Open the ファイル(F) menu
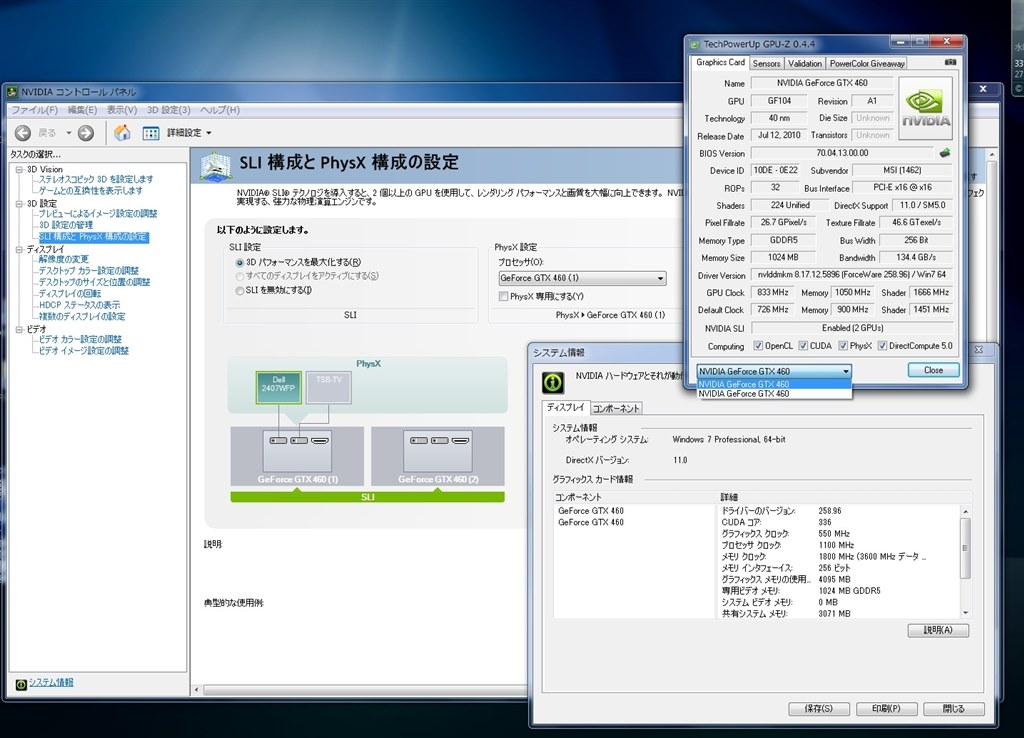 pos(35,110)
